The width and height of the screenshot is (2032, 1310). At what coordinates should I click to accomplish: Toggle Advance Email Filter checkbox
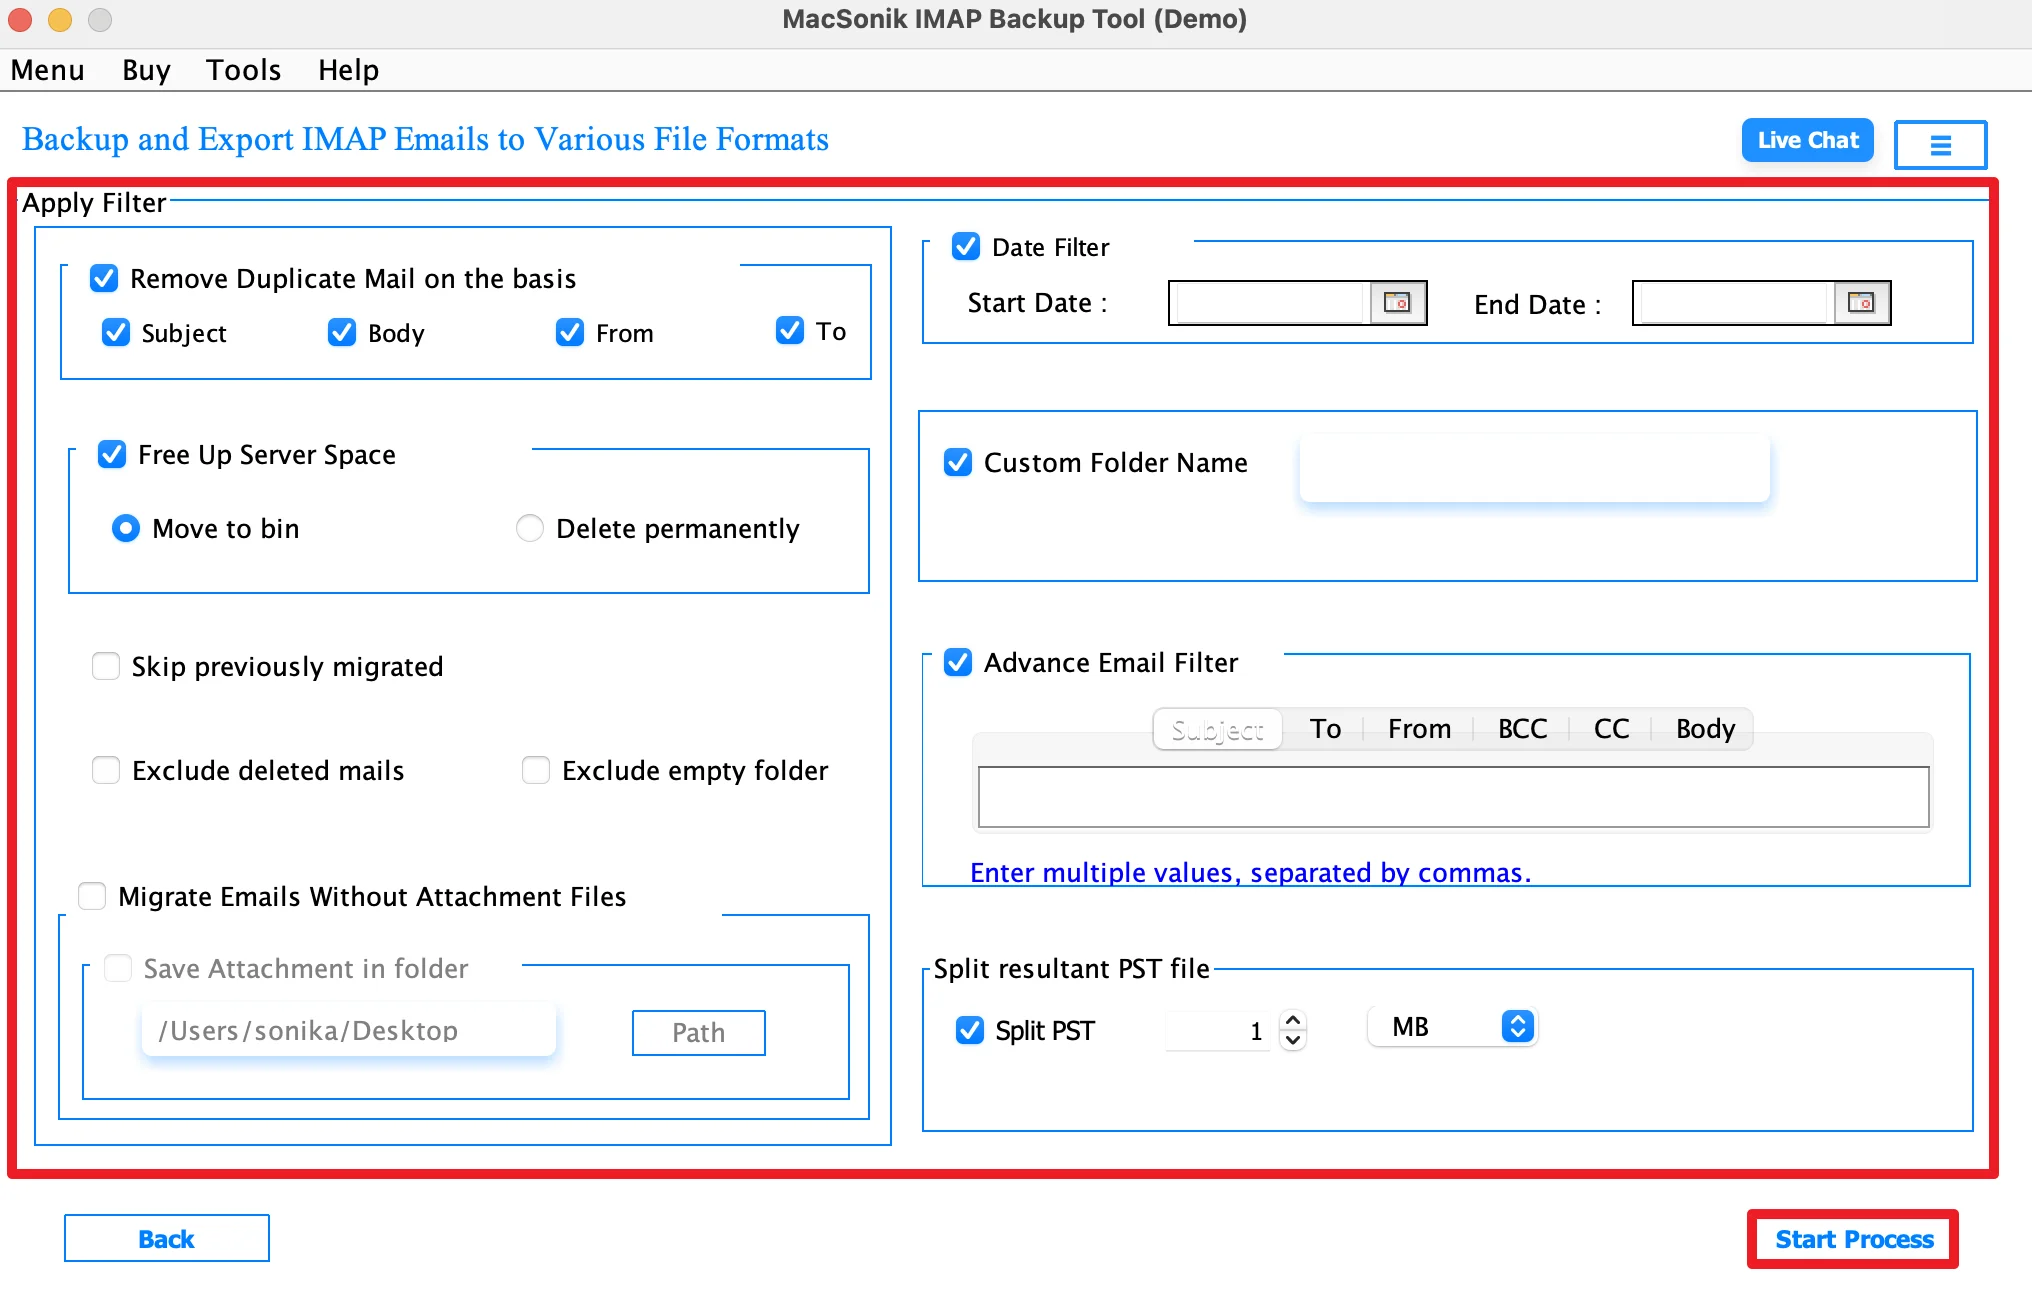point(958,662)
